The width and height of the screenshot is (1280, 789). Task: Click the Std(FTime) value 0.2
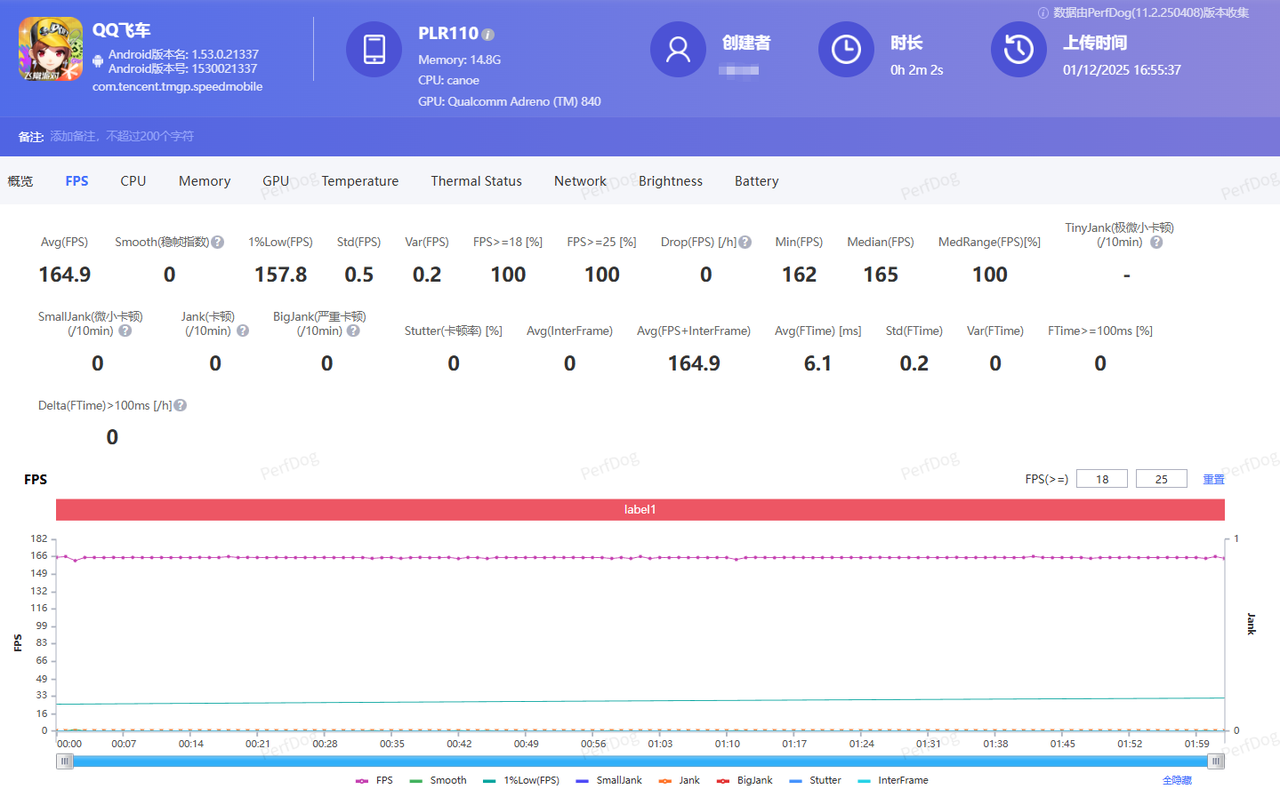coord(914,363)
